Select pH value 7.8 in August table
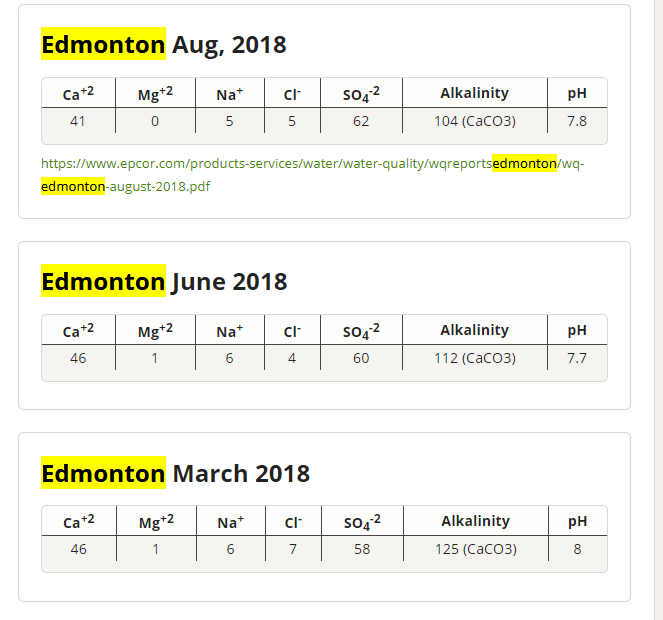Image resolution: width=663 pixels, height=620 pixels. pyautogui.click(x=577, y=121)
